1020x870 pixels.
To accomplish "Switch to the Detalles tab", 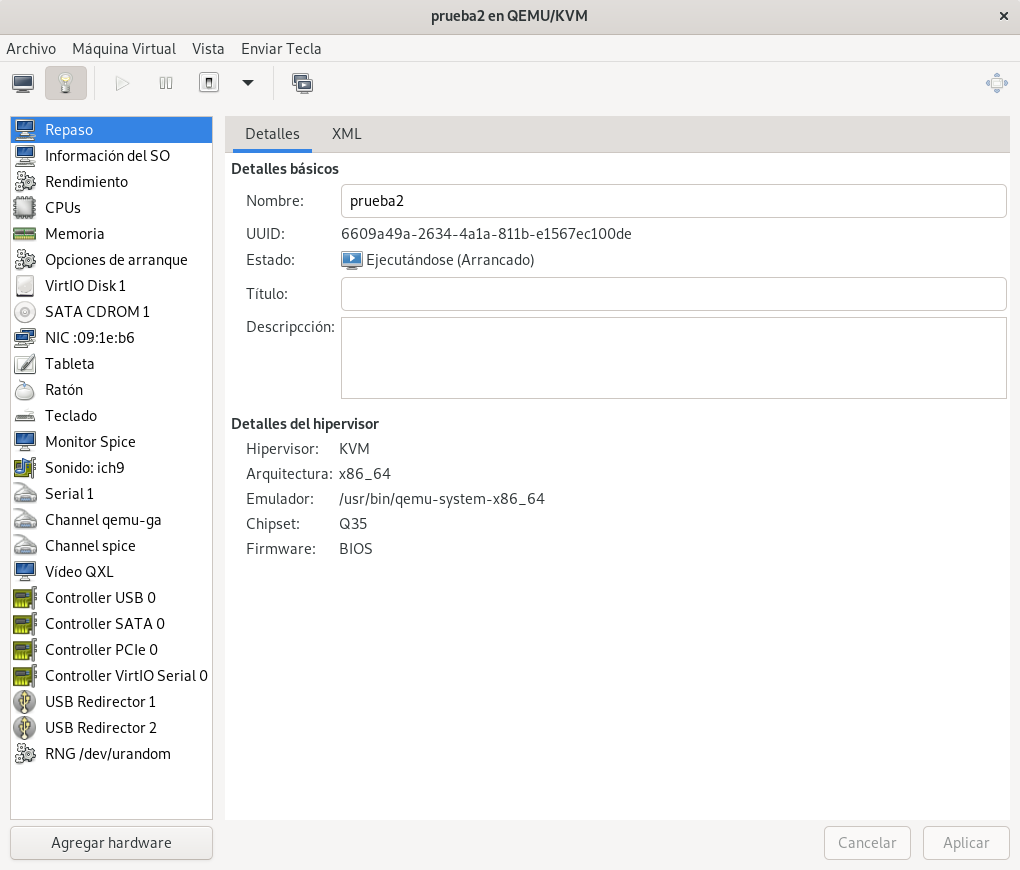I will [272, 134].
